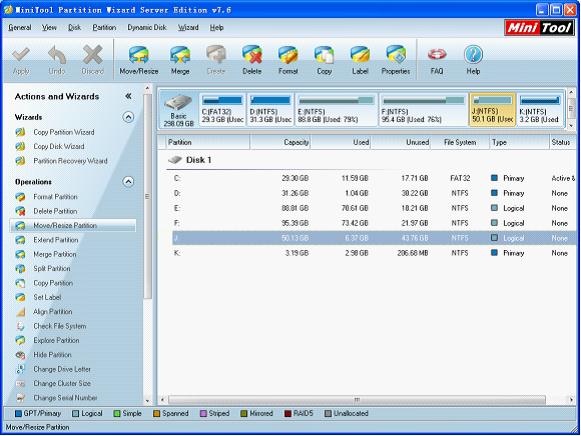Image resolution: width=581 pixels, height=436 pixels.
Task: Sort by the Used column header
Action: [x=340, y=142]
